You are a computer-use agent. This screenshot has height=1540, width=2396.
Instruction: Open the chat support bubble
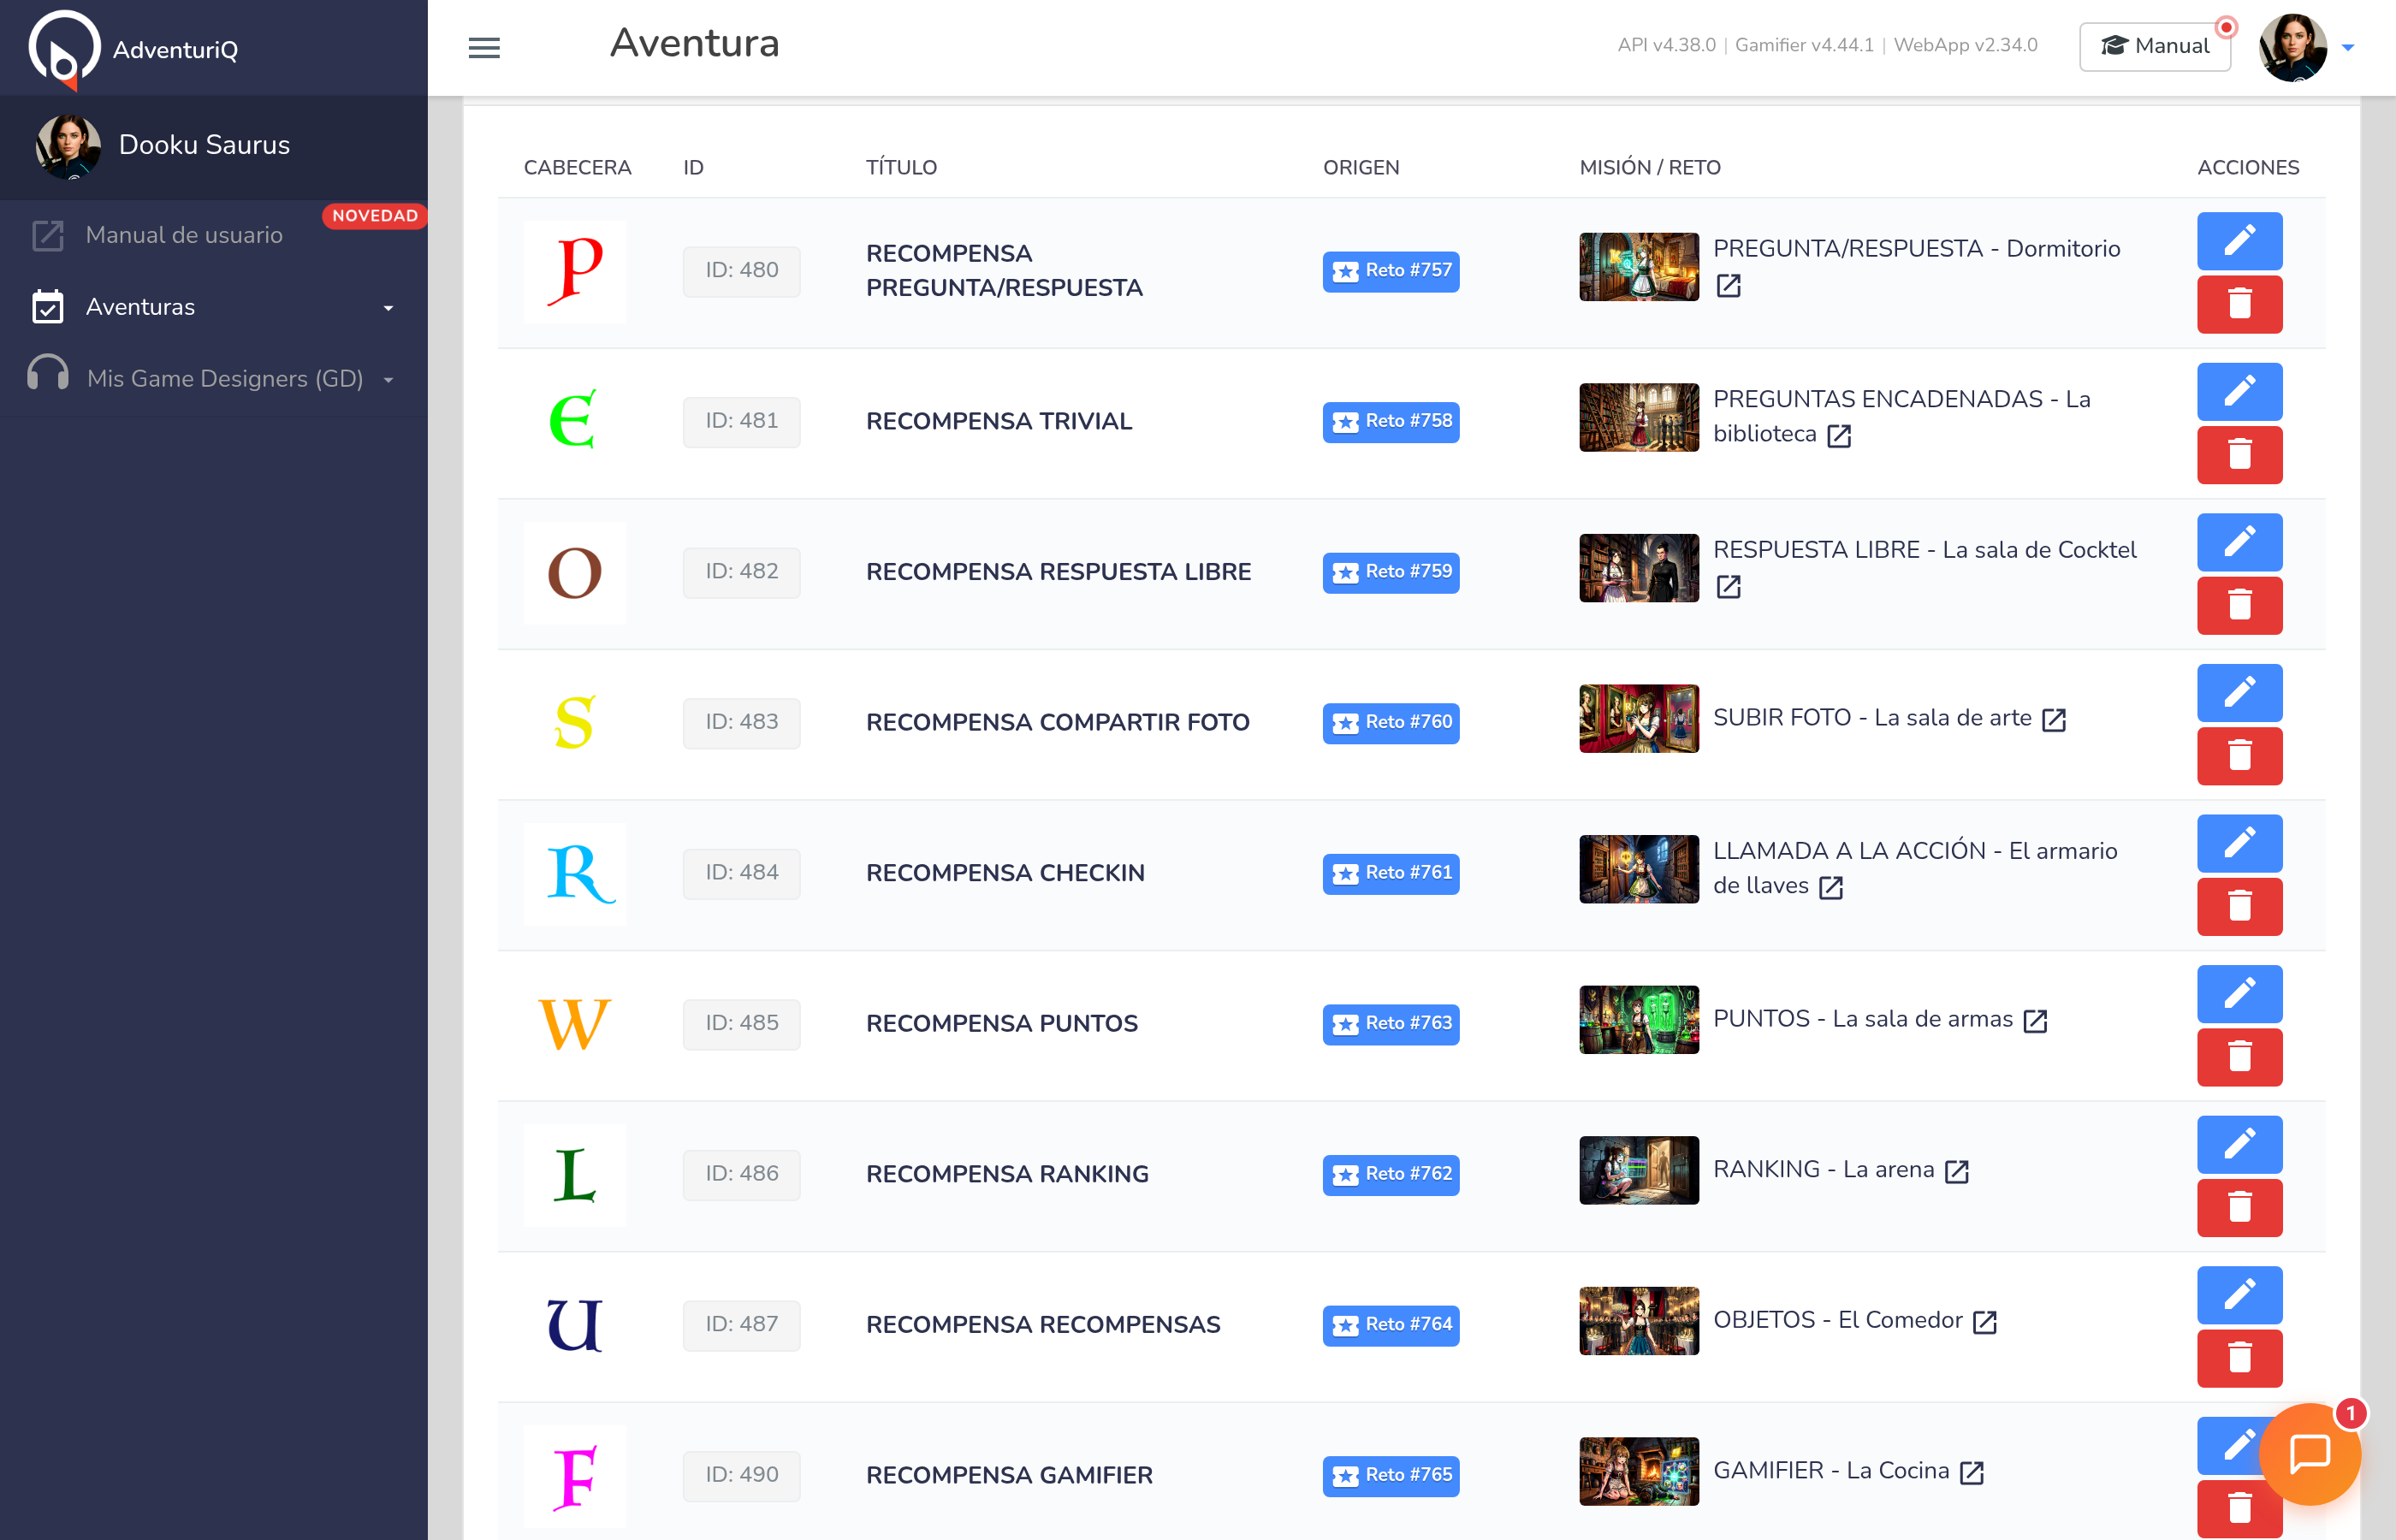(2309, 1453)
